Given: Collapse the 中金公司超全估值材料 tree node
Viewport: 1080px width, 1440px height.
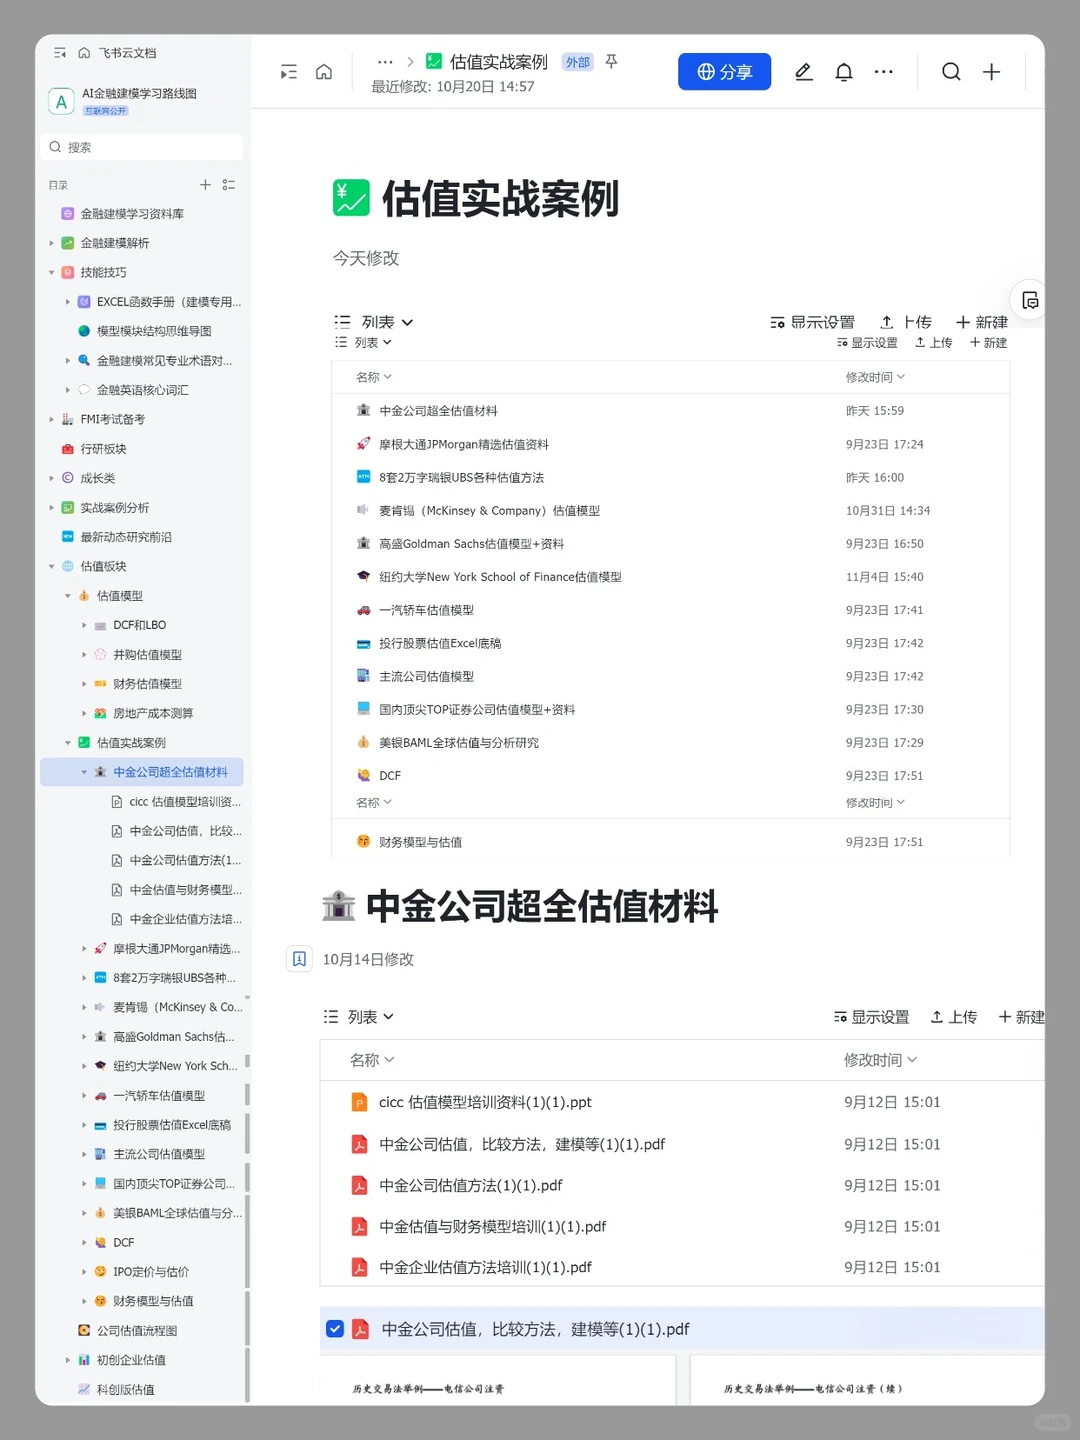Looking at the screenshot, I should (84, 772).
